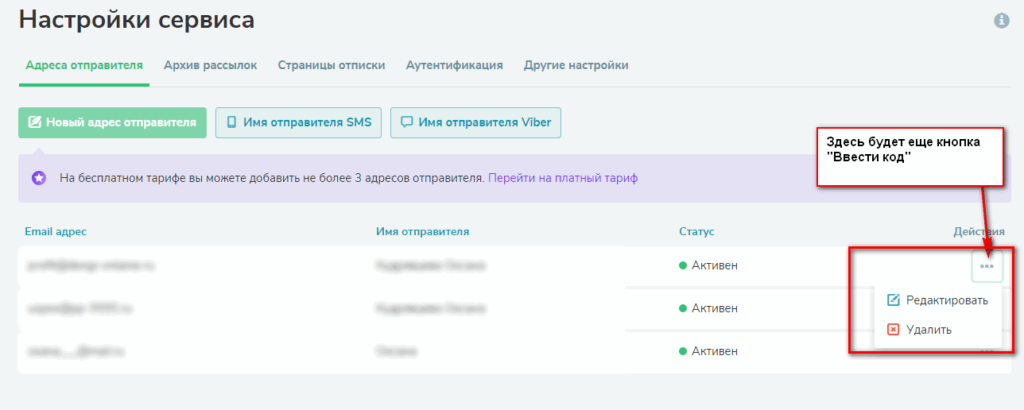Click the Новый адрес отправителя button

pyautogui.click(x=112, y=123)
